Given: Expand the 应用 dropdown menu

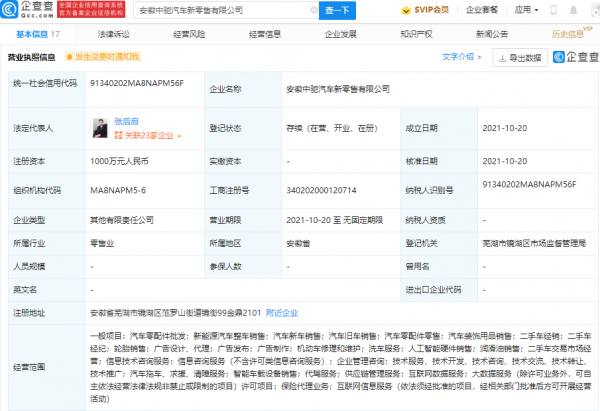Looking at the screenshot, I should 526,10.
